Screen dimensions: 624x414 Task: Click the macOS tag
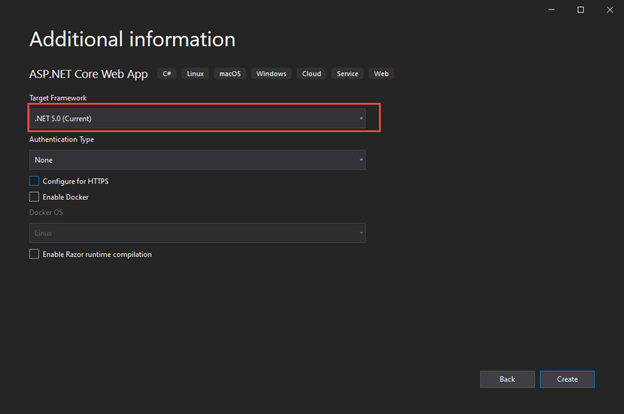coord(230,74)
